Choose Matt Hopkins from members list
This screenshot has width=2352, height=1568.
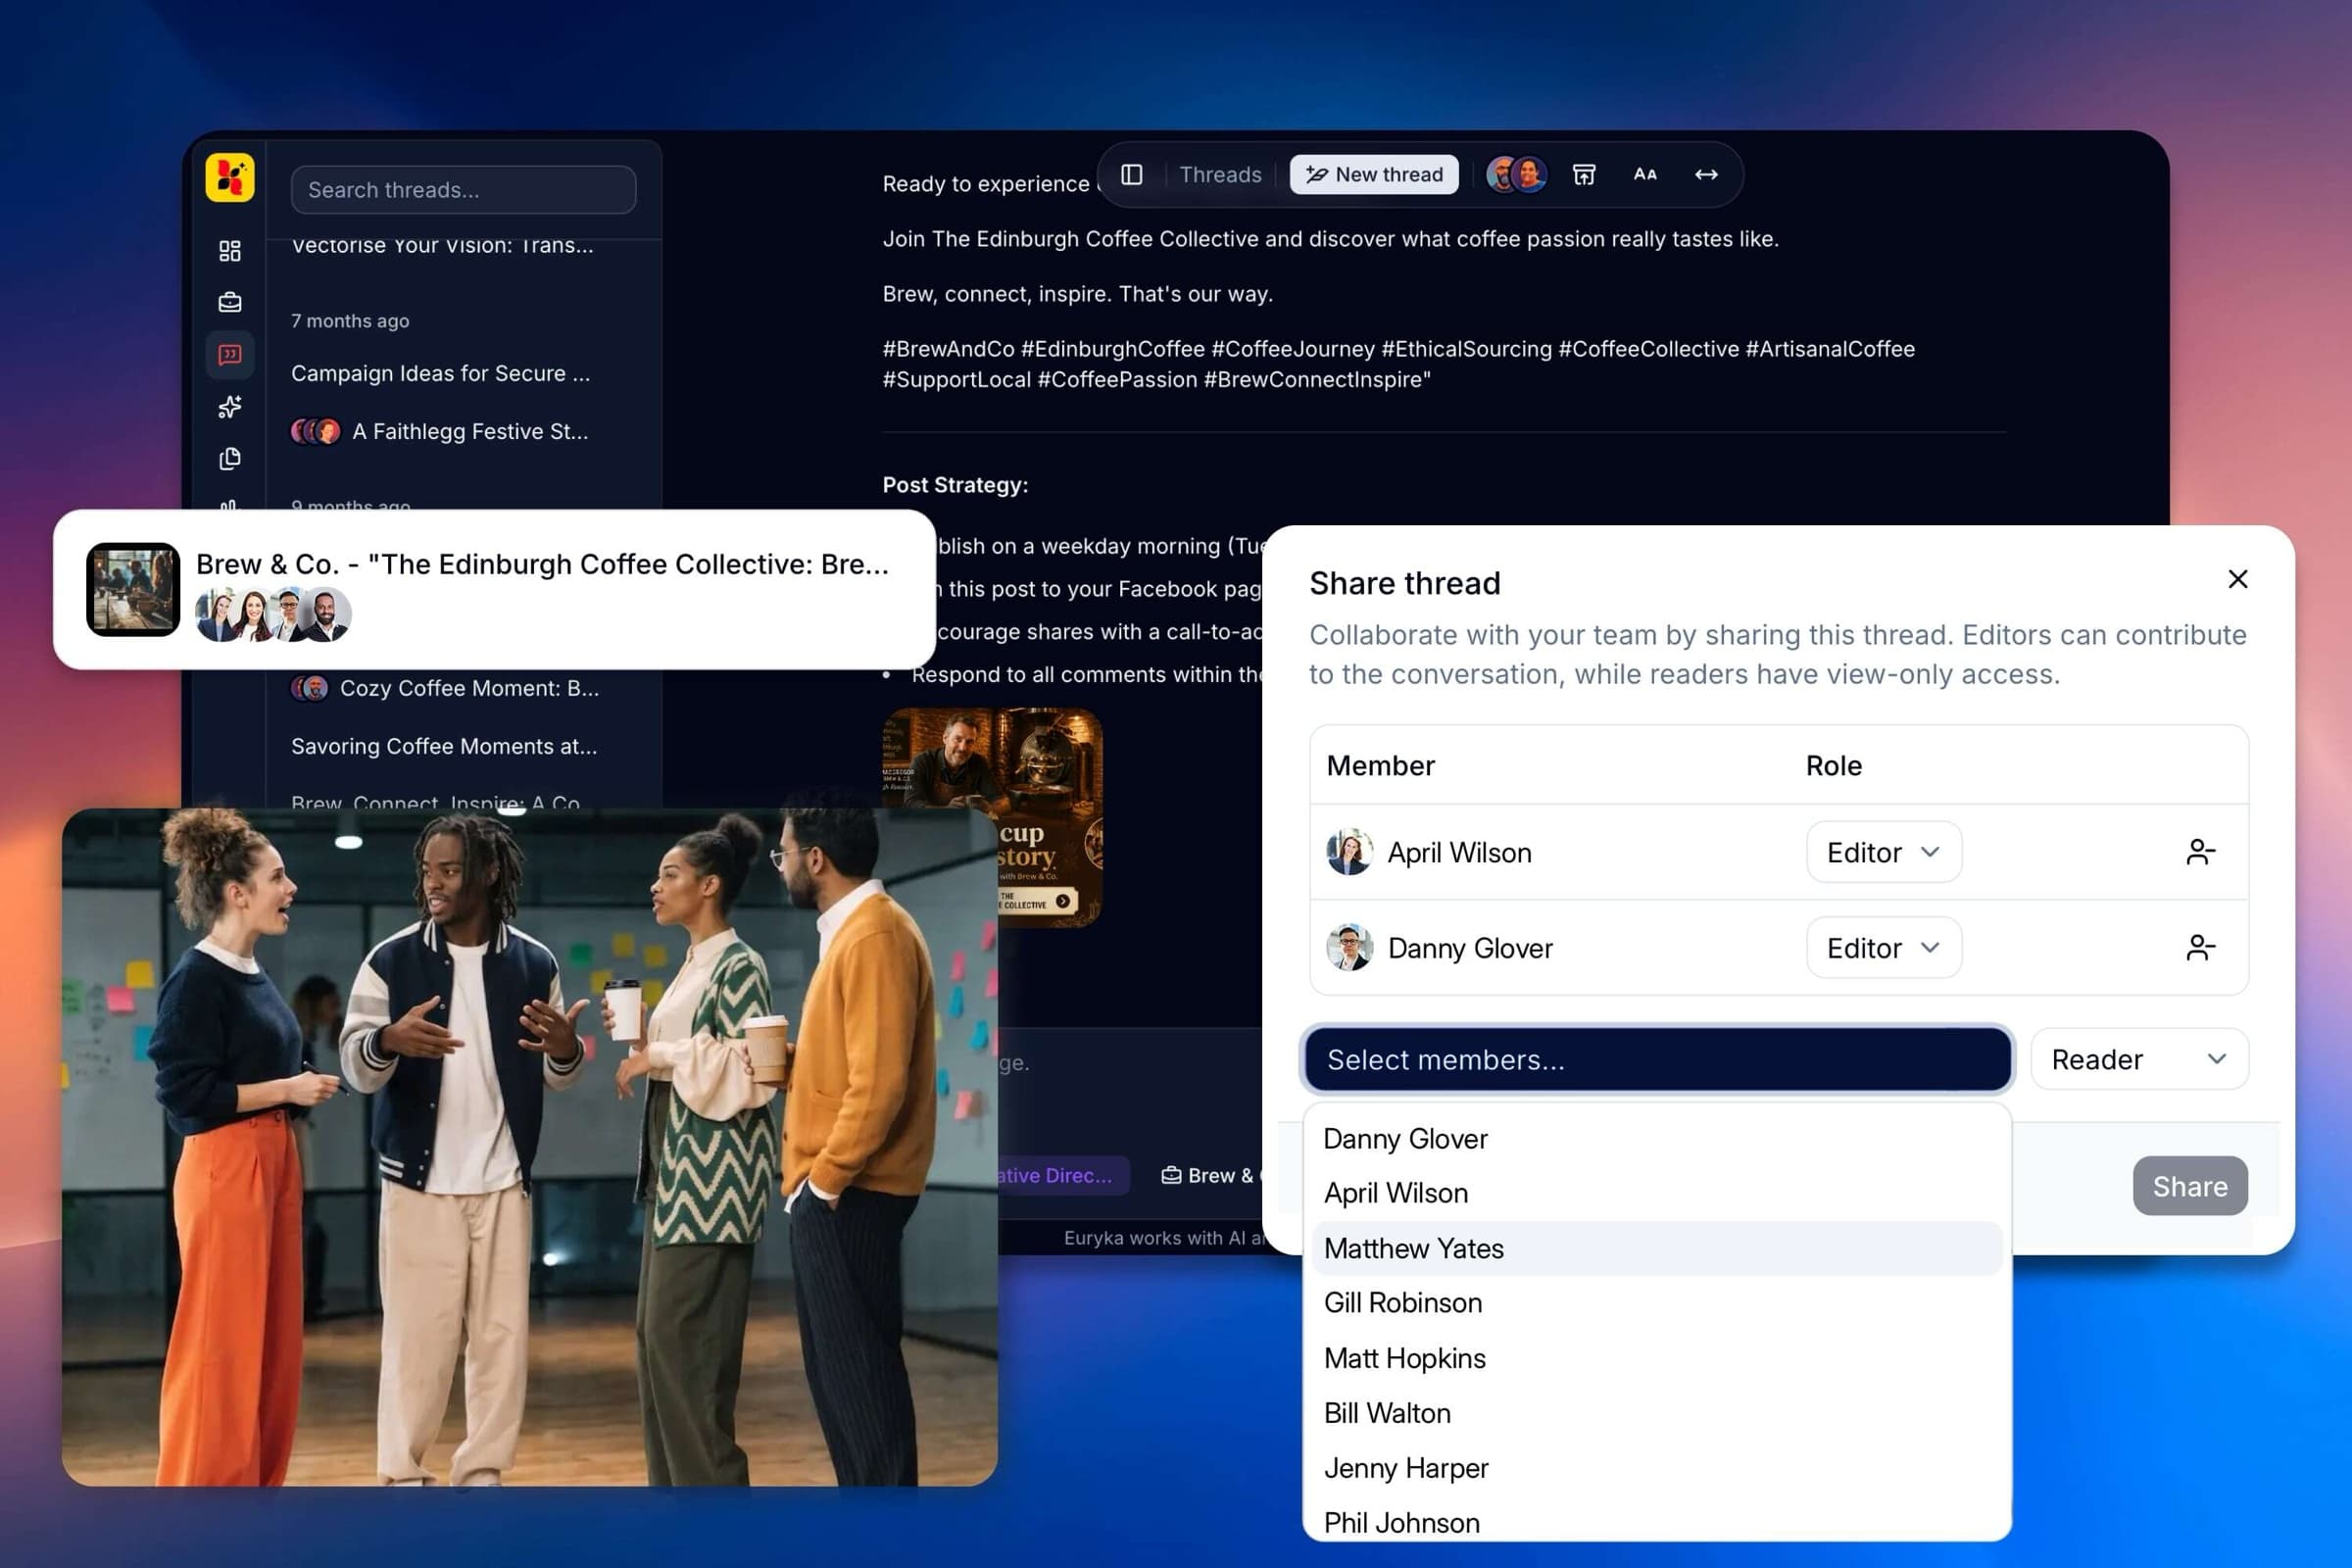[1657, 1358]
